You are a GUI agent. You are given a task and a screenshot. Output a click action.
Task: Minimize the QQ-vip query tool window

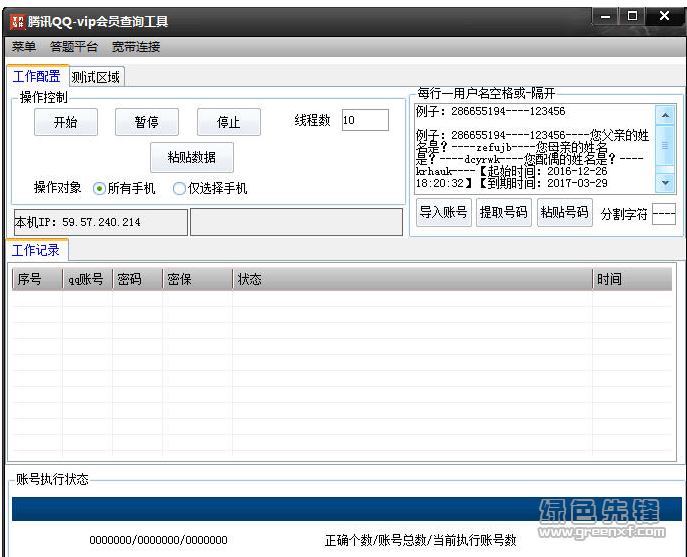606,17
